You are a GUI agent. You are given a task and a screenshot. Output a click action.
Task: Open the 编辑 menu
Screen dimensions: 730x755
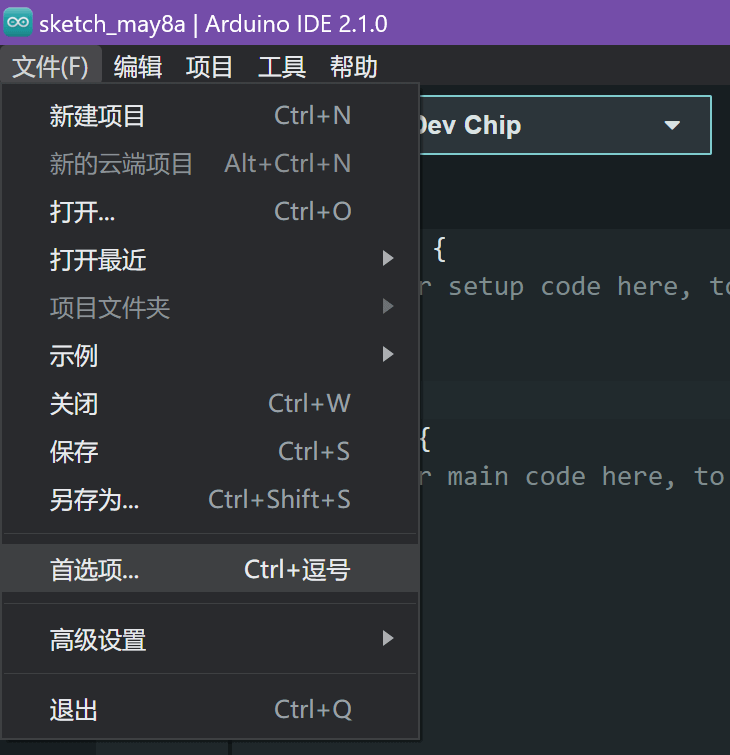(138, 67)
